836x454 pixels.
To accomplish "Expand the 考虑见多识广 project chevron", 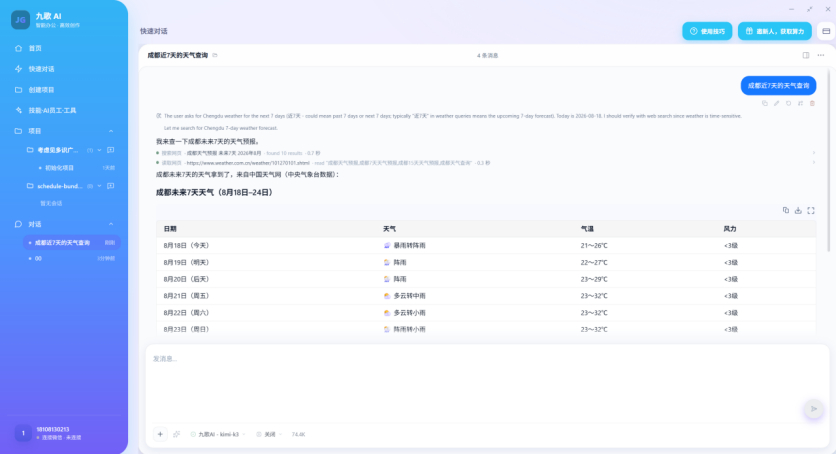I will pos(100,150).
